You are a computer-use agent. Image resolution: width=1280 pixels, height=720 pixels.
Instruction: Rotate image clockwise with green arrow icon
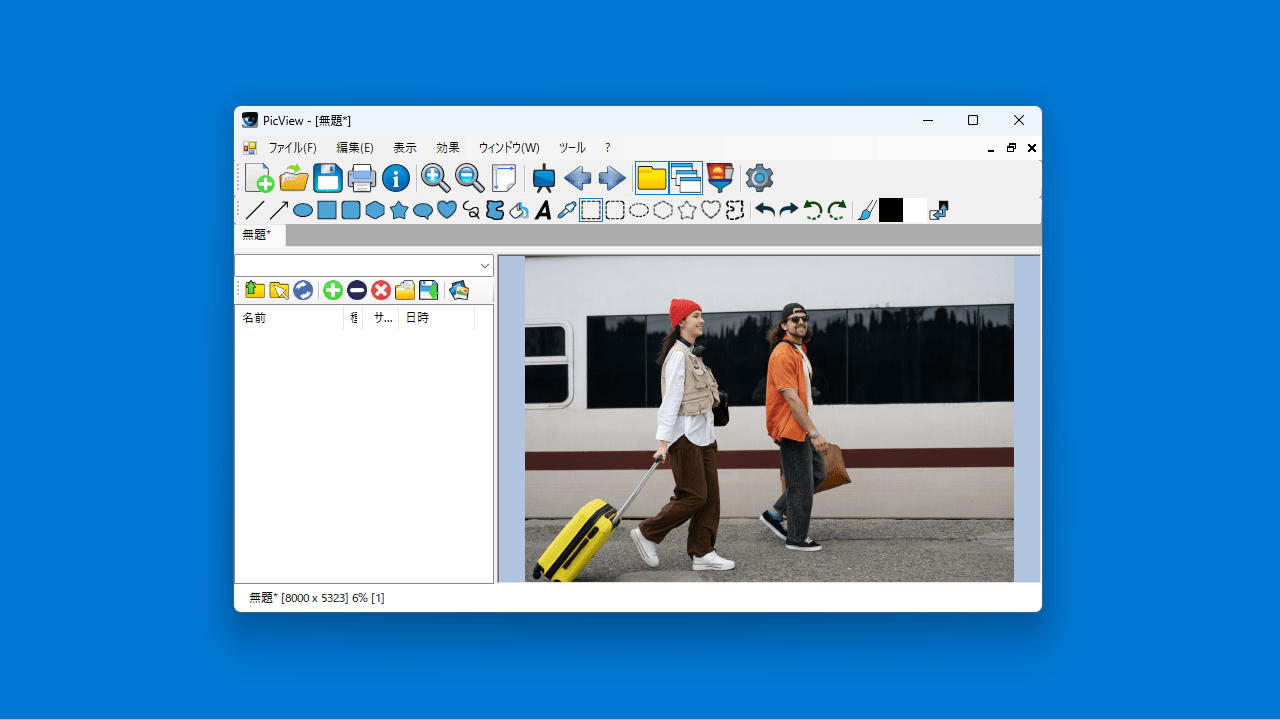pyautogui.click(x=837, y=210)
